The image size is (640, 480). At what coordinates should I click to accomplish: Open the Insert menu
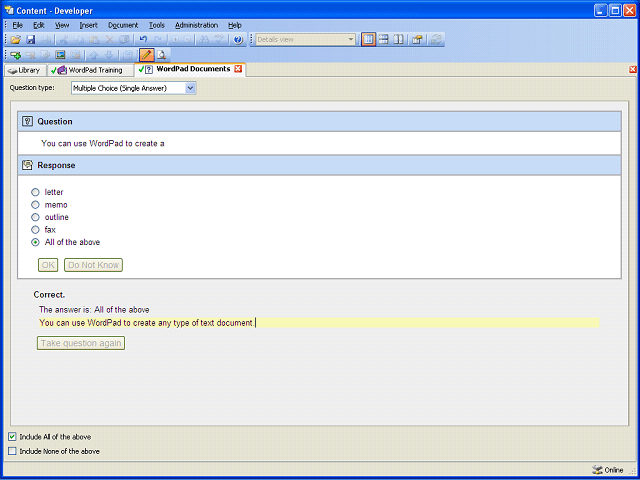89,25
